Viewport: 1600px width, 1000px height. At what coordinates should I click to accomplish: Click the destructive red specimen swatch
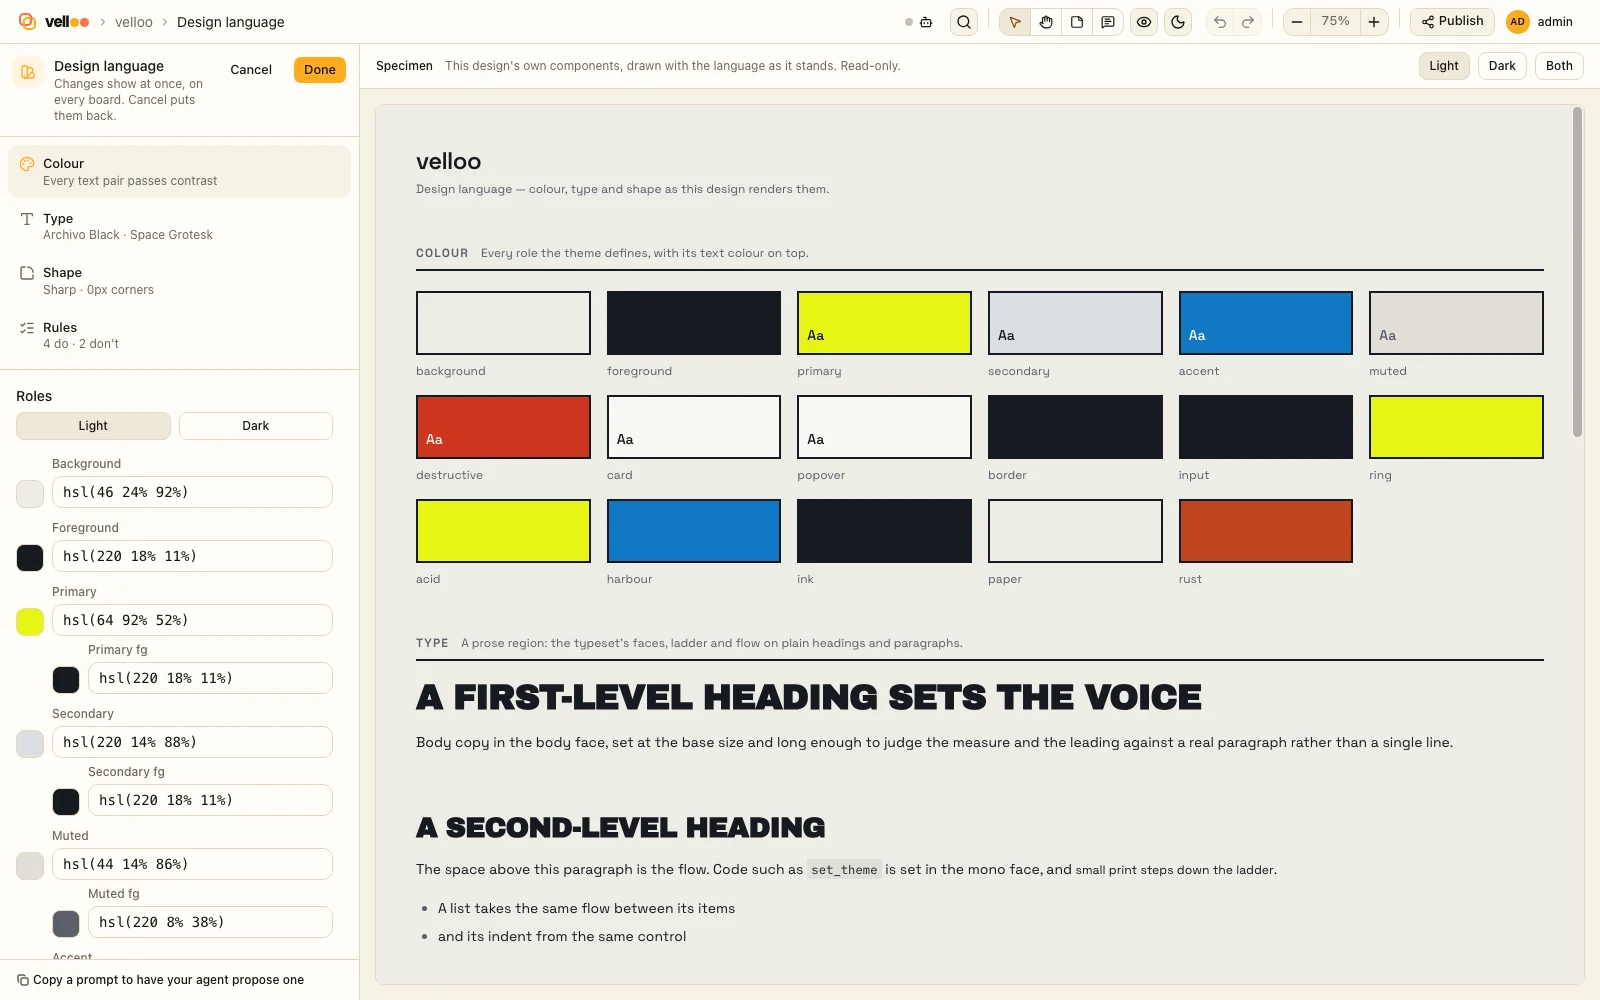tap(503, 427)
